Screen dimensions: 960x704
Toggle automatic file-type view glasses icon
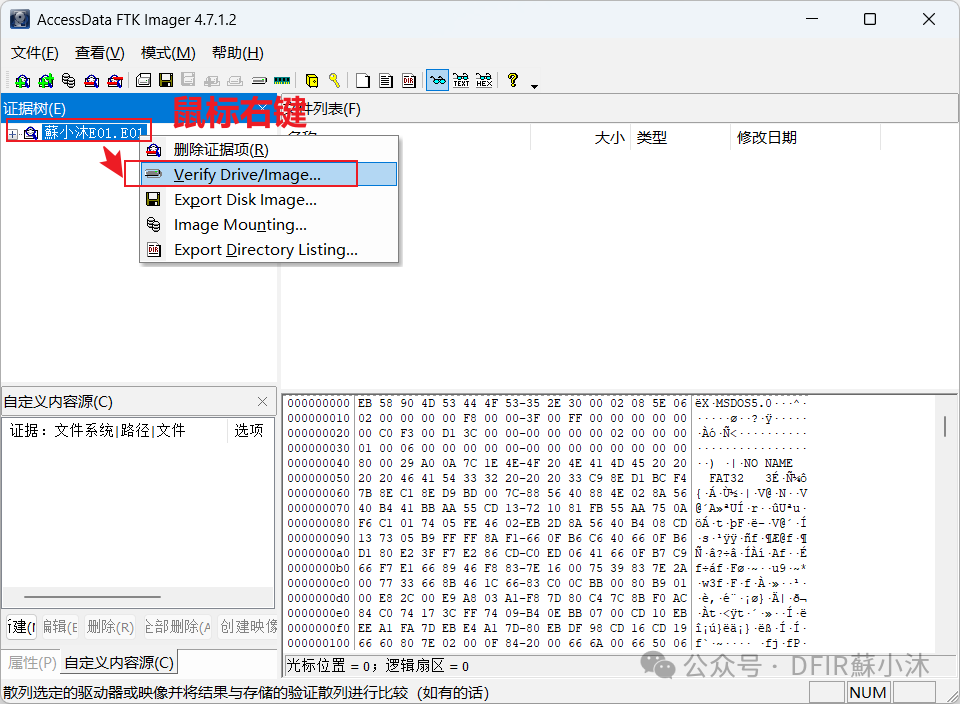click(x=437, y=80)
